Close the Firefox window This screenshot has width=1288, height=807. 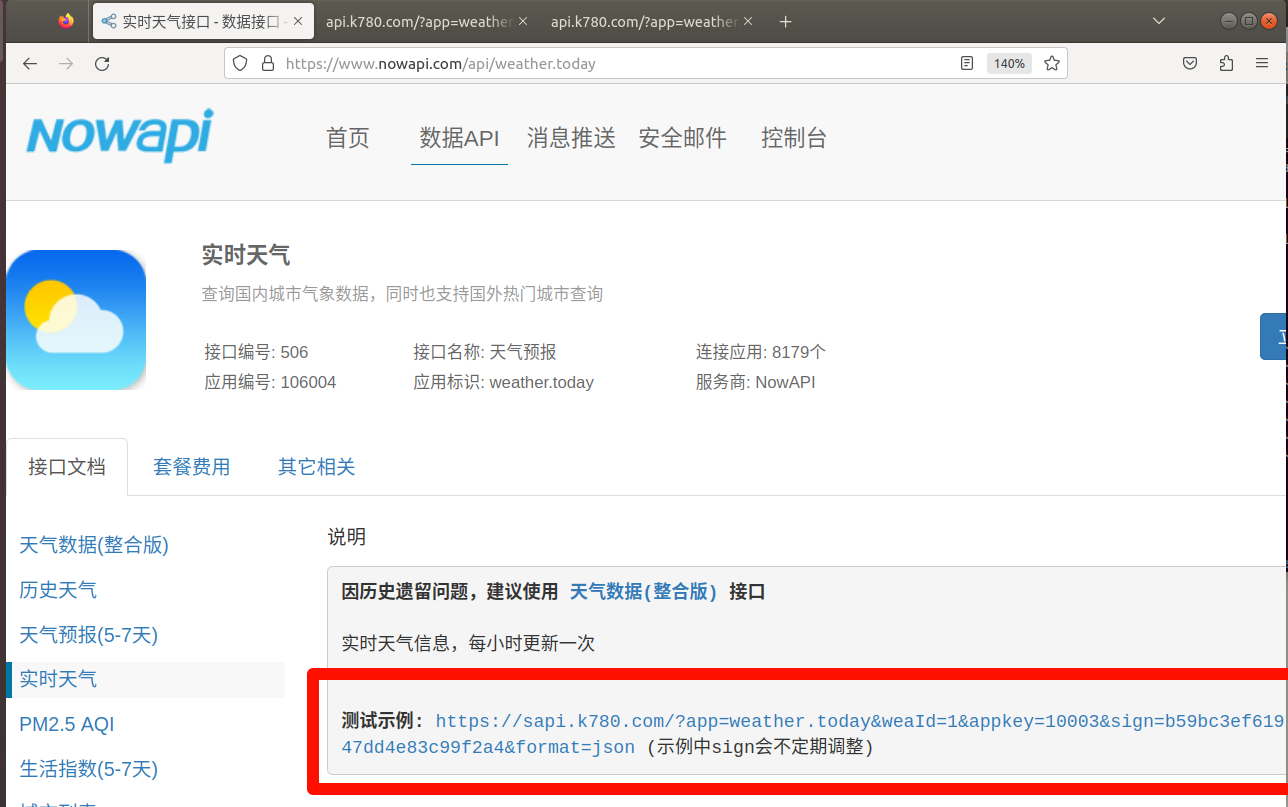1267,21
